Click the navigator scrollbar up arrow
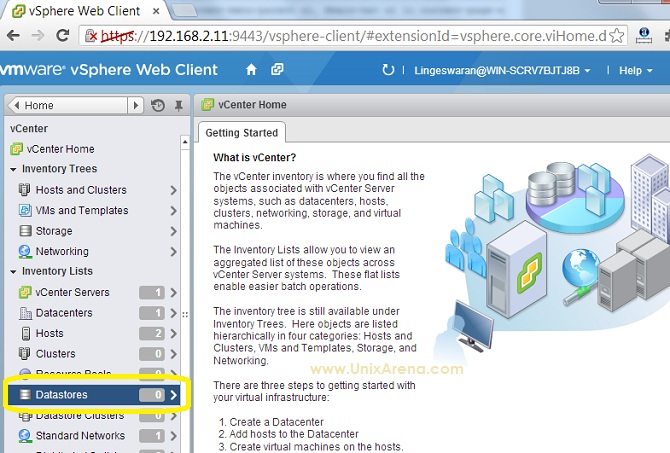Viewport: 670px width, 453px height. tap(185, 142)
